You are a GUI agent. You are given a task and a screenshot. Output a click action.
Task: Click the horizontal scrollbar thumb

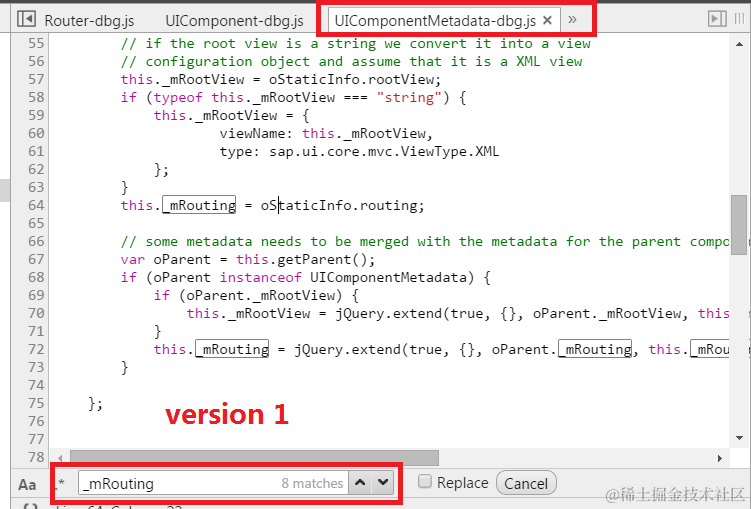click(254, 458)
